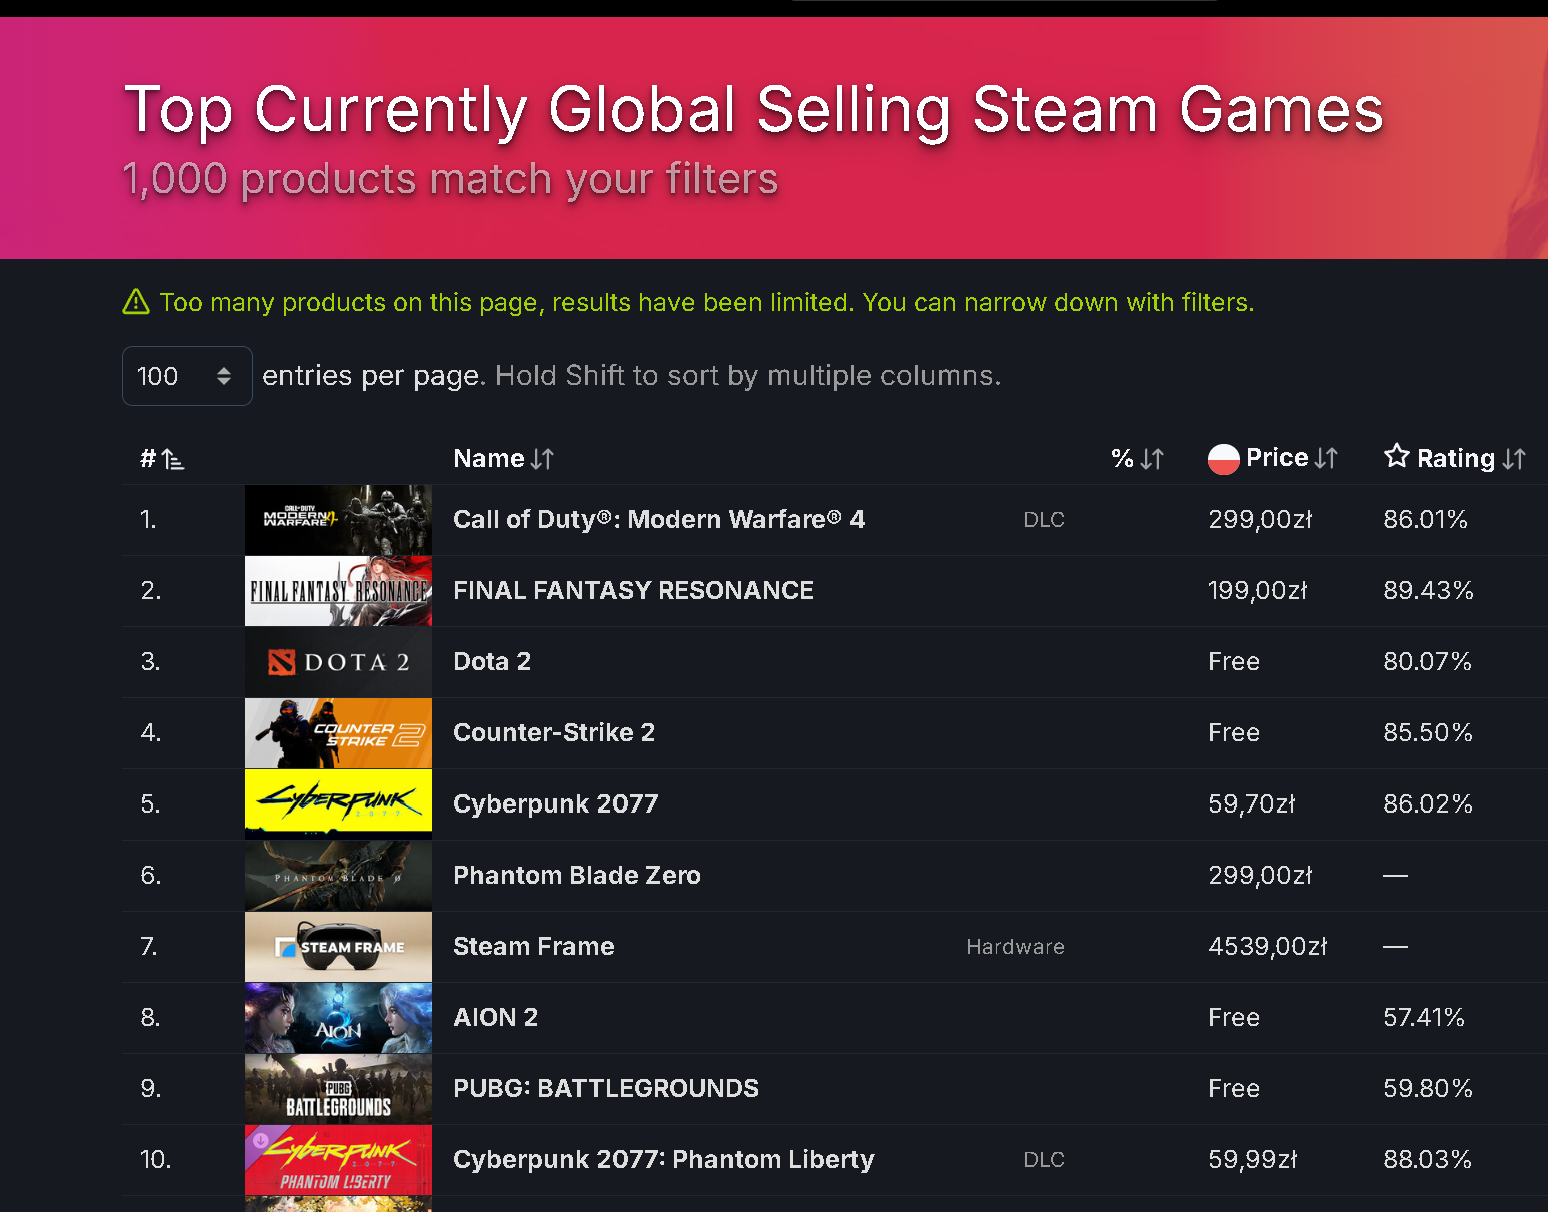
Task: Open Cyberpunk 2077 game link
Action: 556,804
